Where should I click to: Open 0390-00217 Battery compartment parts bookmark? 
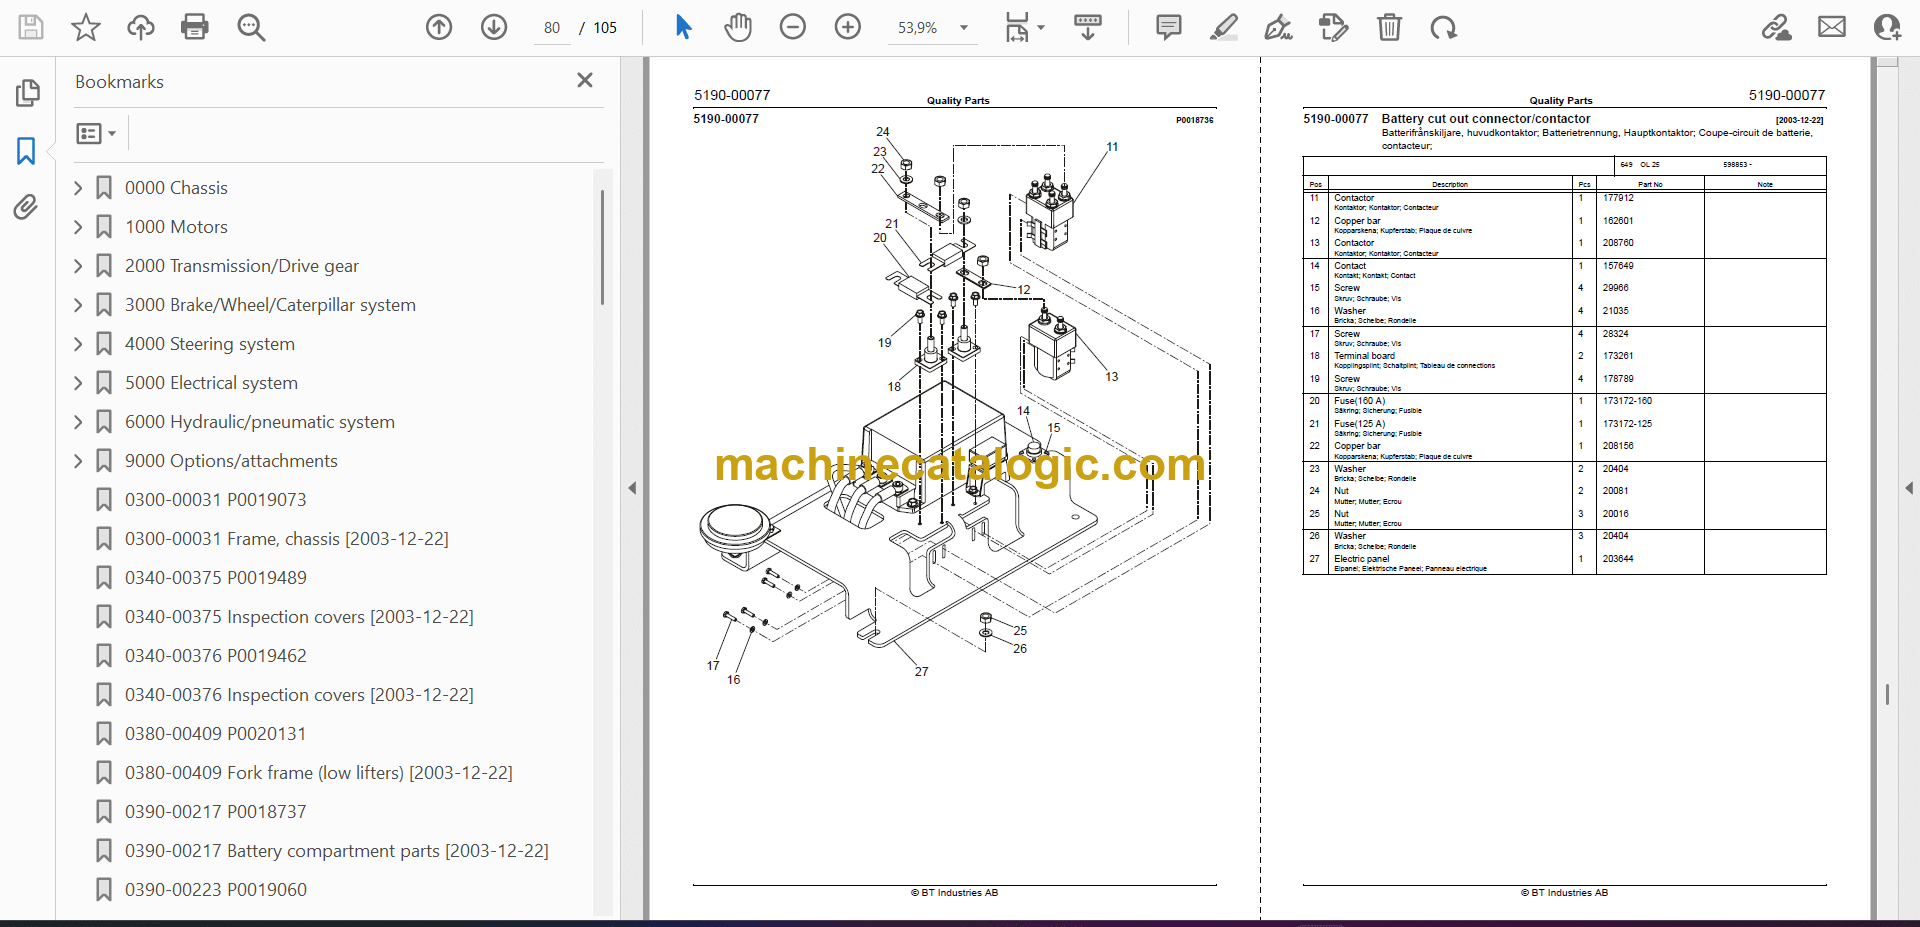[x=337, y=851]
